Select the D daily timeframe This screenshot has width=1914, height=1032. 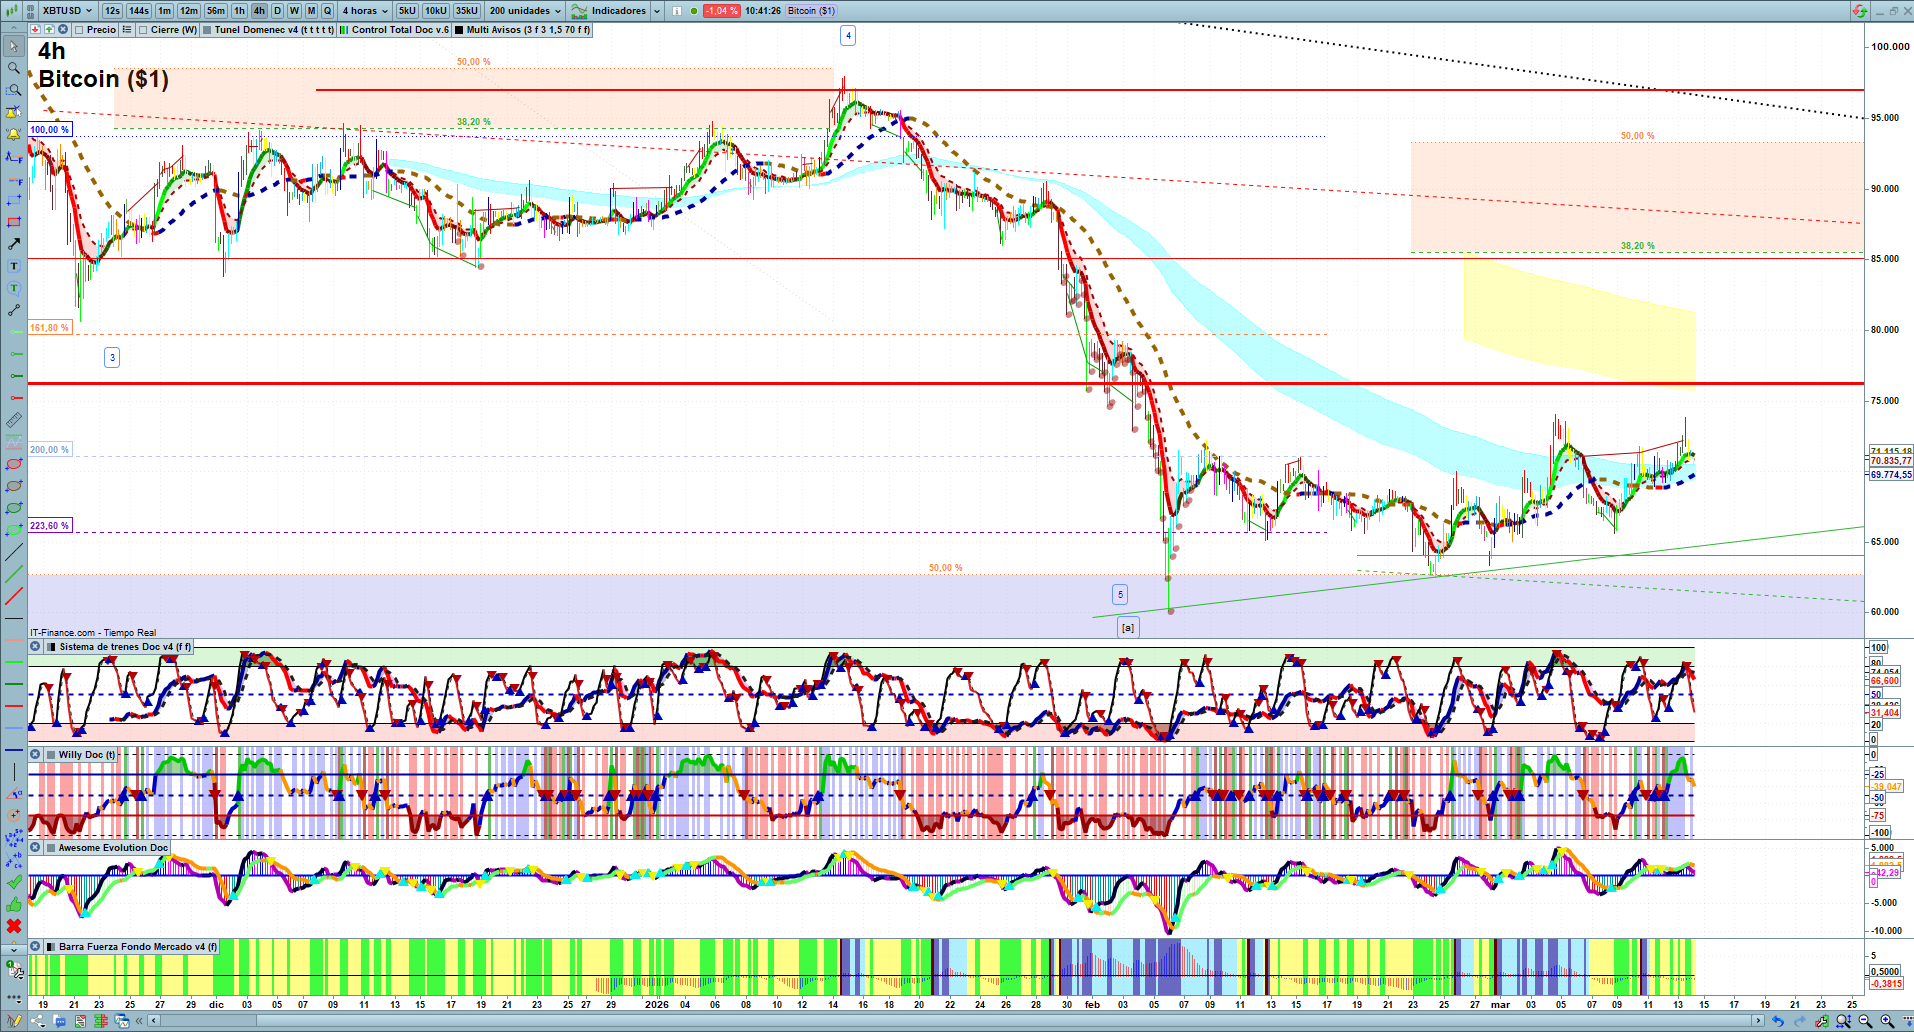[277, 11]
